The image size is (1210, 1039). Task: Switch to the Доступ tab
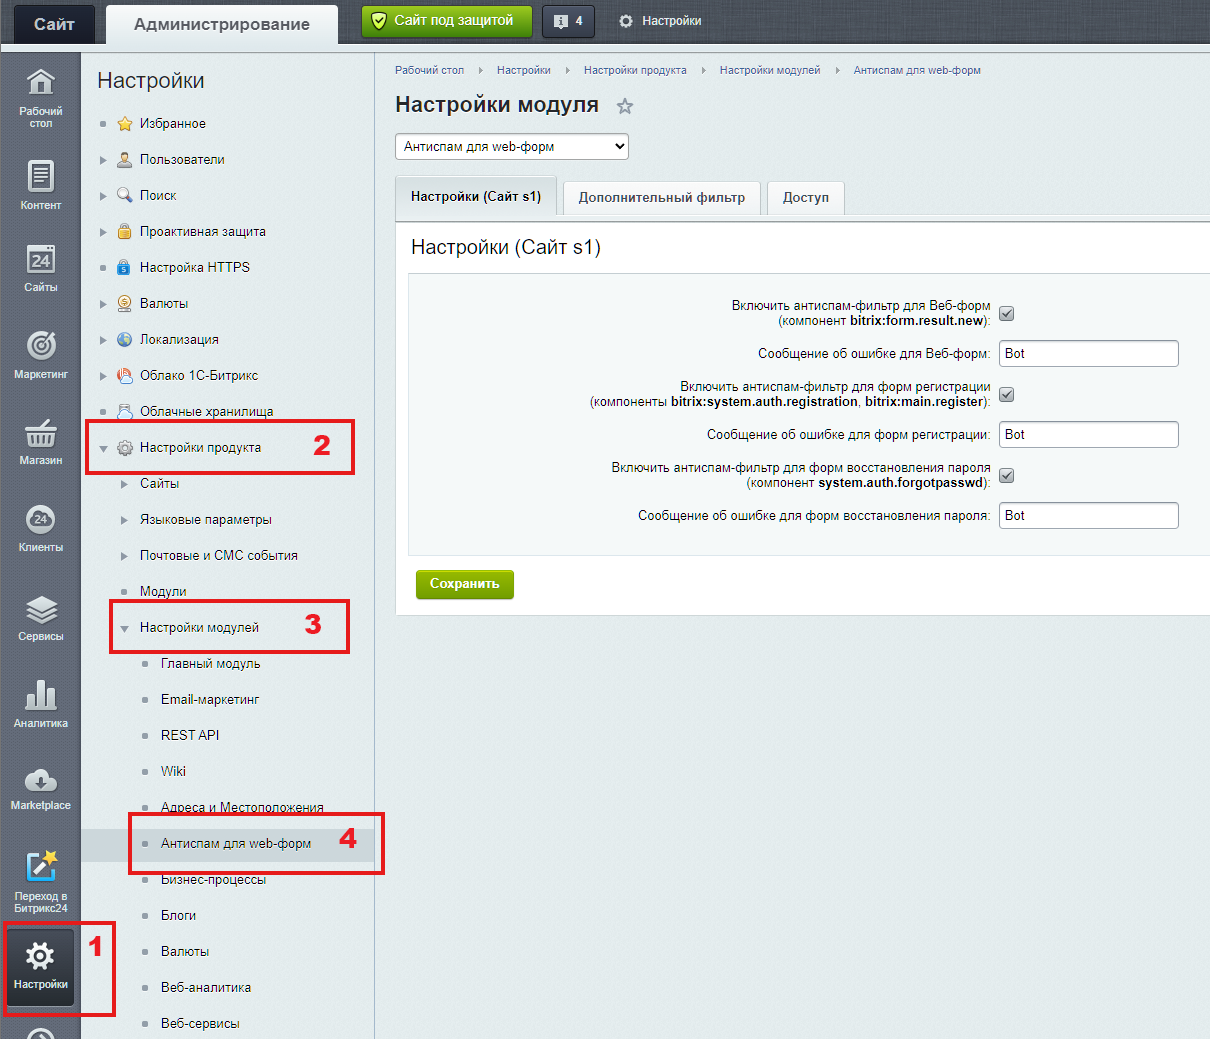click(x=806, y=197)
